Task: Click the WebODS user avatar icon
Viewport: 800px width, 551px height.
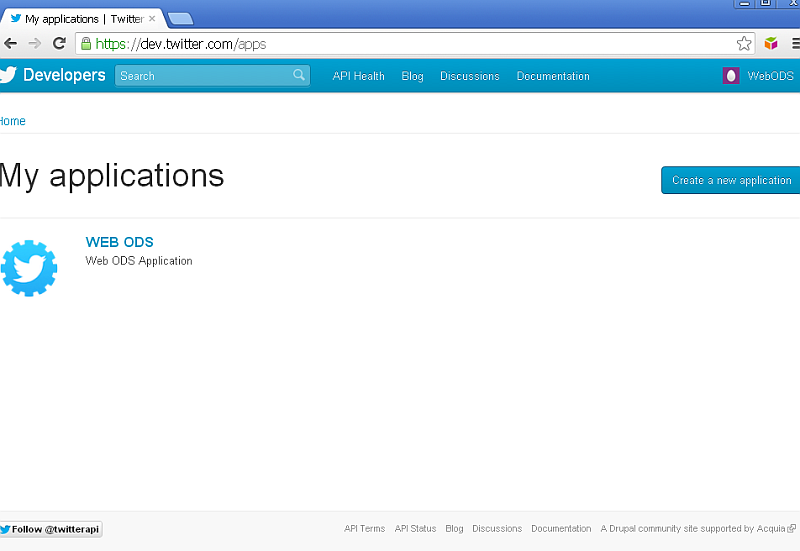Action: pos(731,76)
